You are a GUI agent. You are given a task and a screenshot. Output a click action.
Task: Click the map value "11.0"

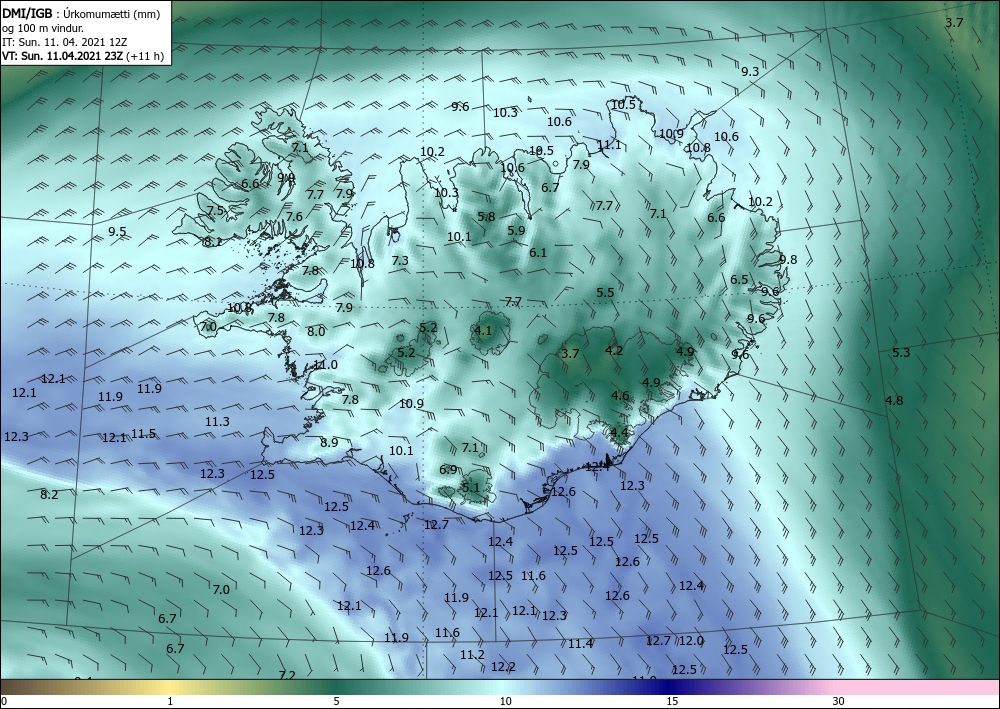325,365
